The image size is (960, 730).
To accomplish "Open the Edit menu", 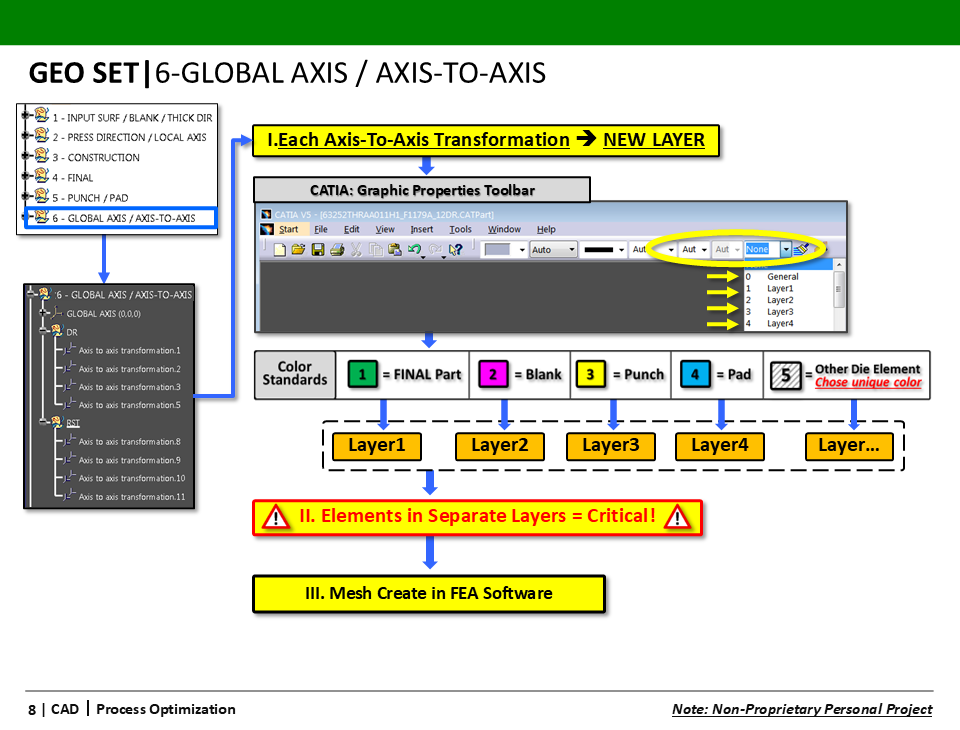I will [351, 229].
